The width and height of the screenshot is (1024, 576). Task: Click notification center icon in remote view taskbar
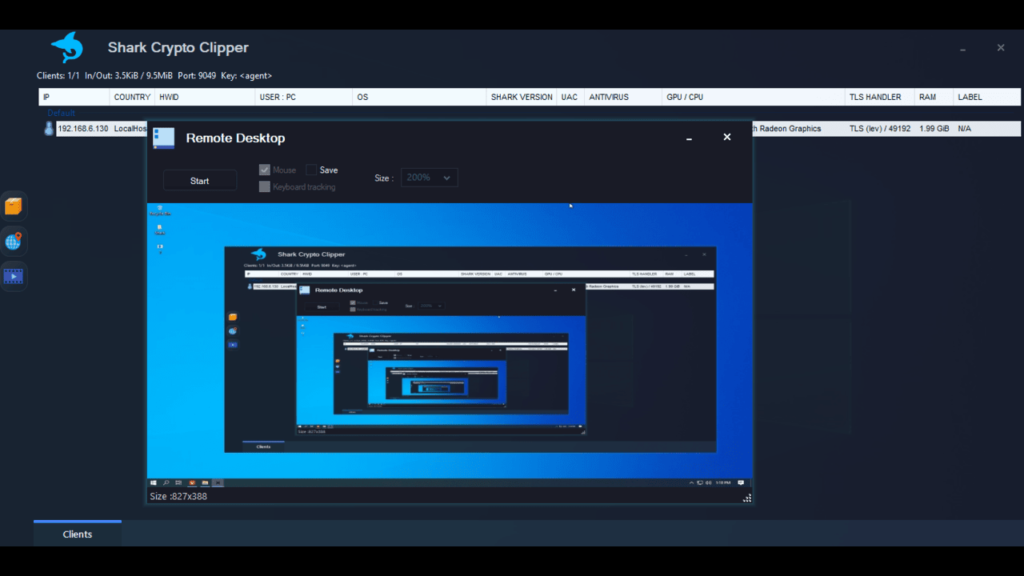click(741, 483)
